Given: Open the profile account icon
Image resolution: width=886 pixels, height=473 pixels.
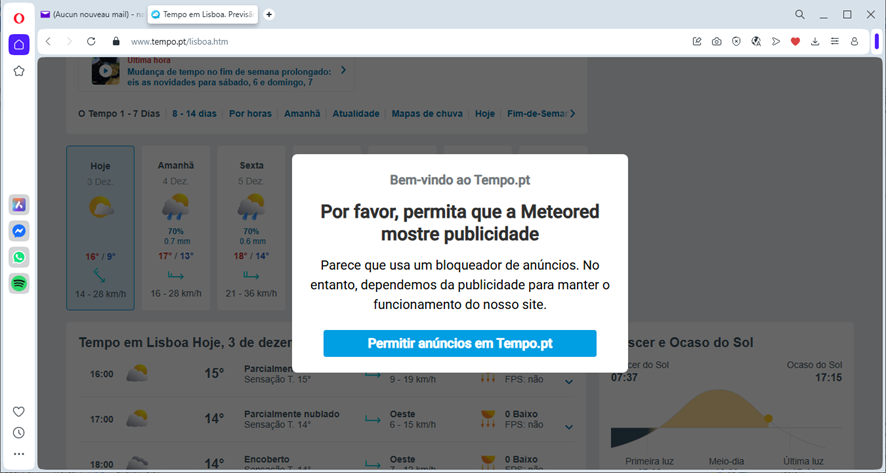Looking at the screenshot, I should (854, 41).
